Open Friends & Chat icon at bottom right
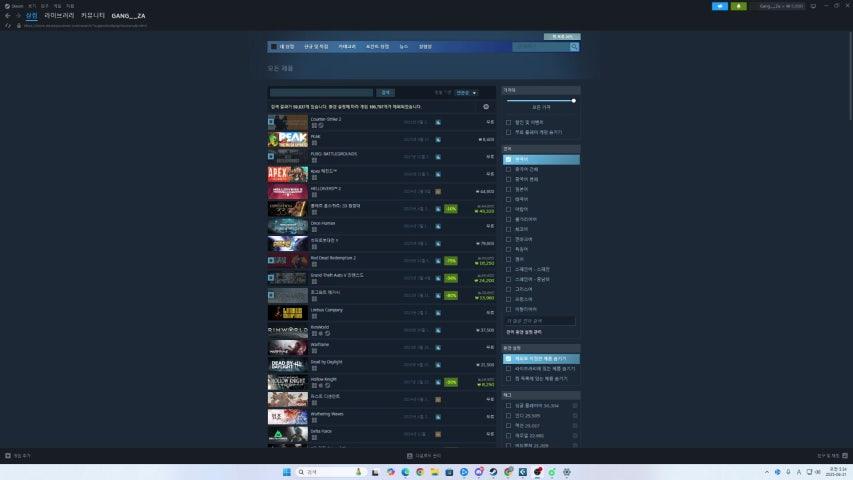The width and height of the screenshot is (853, 480). [845, 456]
